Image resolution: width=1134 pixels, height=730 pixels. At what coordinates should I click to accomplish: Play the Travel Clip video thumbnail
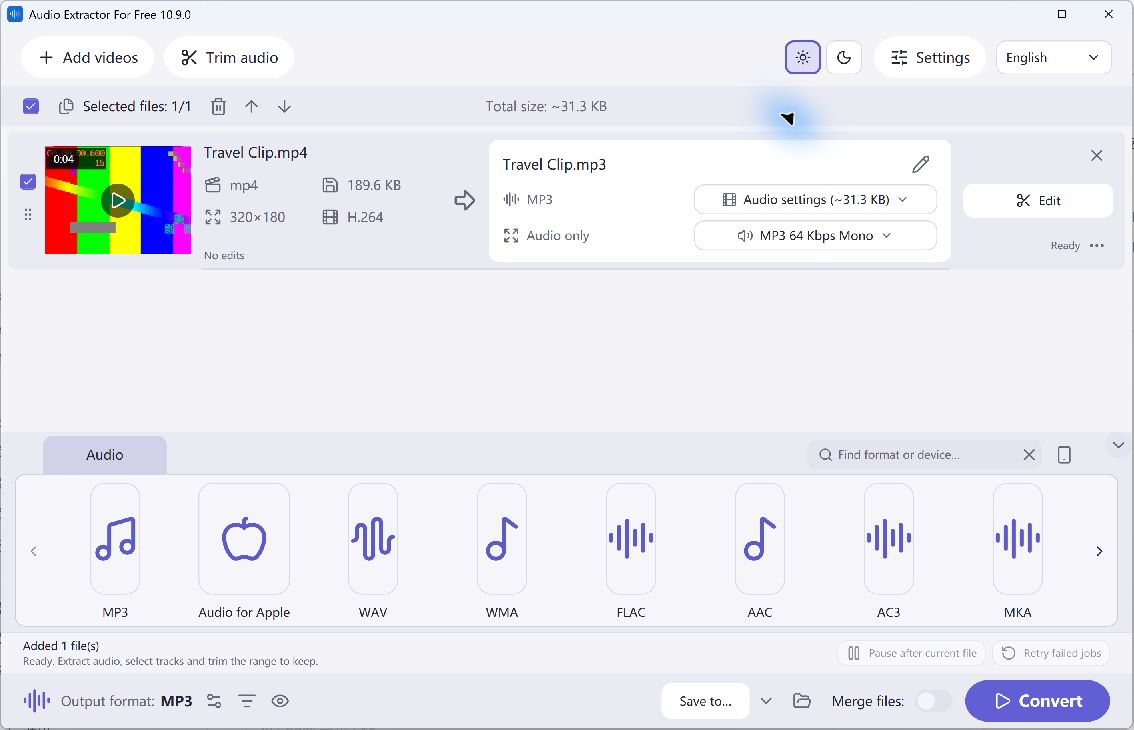118,200
